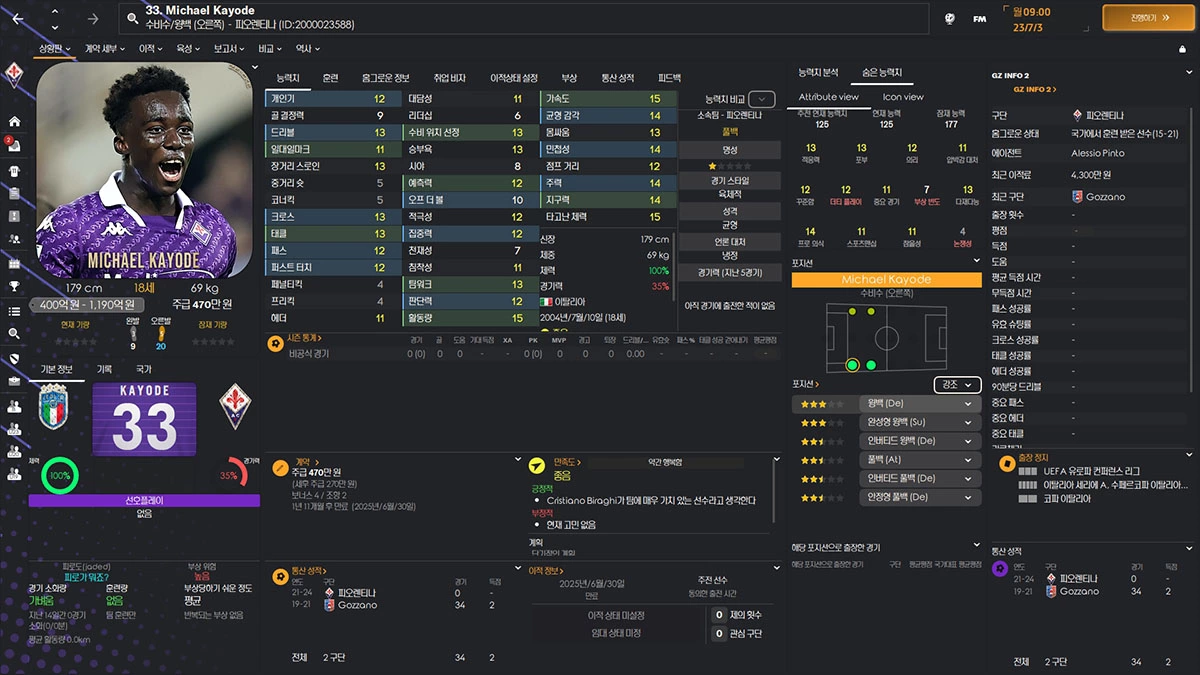Go to Home via sidebar house icon
This screenshot has height=675, width=1200.
click(x=14, y=121)
